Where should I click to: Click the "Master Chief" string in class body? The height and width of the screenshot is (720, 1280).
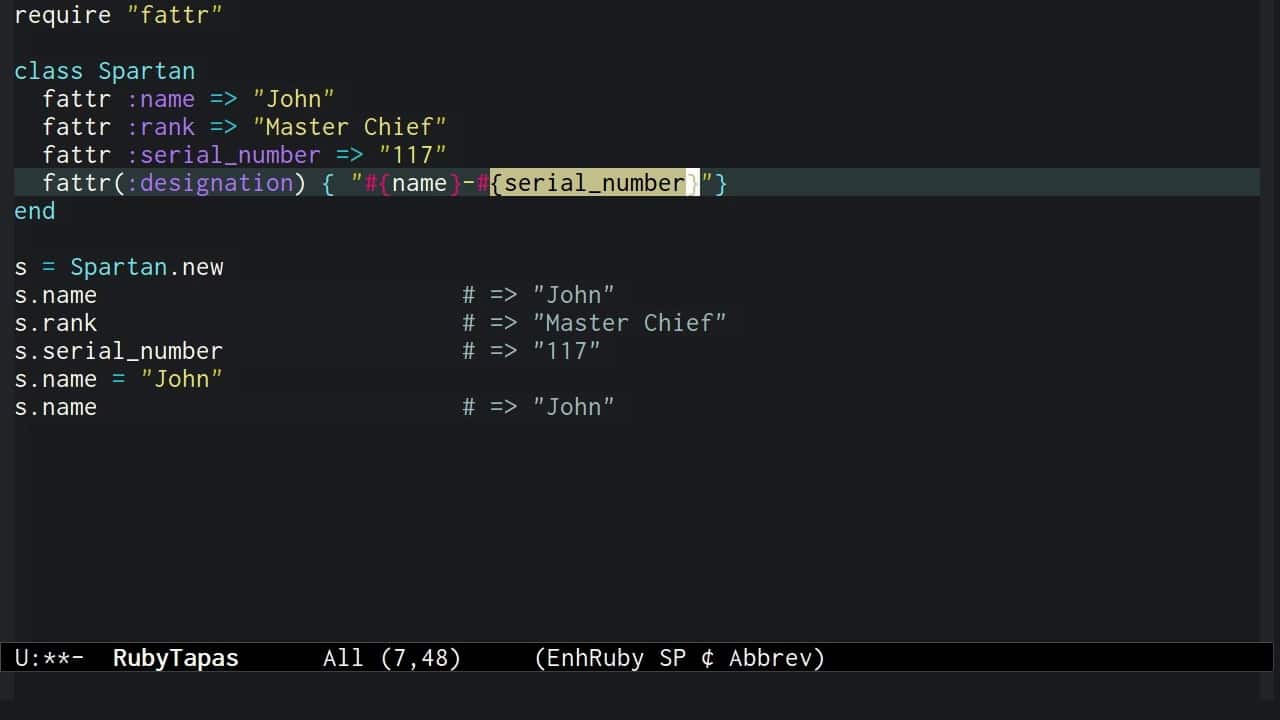coord(349,127)
